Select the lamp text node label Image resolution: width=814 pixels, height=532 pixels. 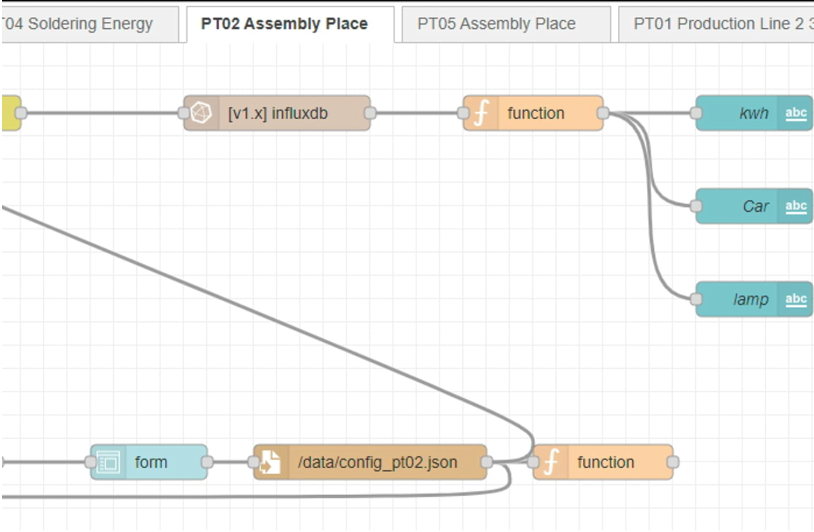coord(750,299)
